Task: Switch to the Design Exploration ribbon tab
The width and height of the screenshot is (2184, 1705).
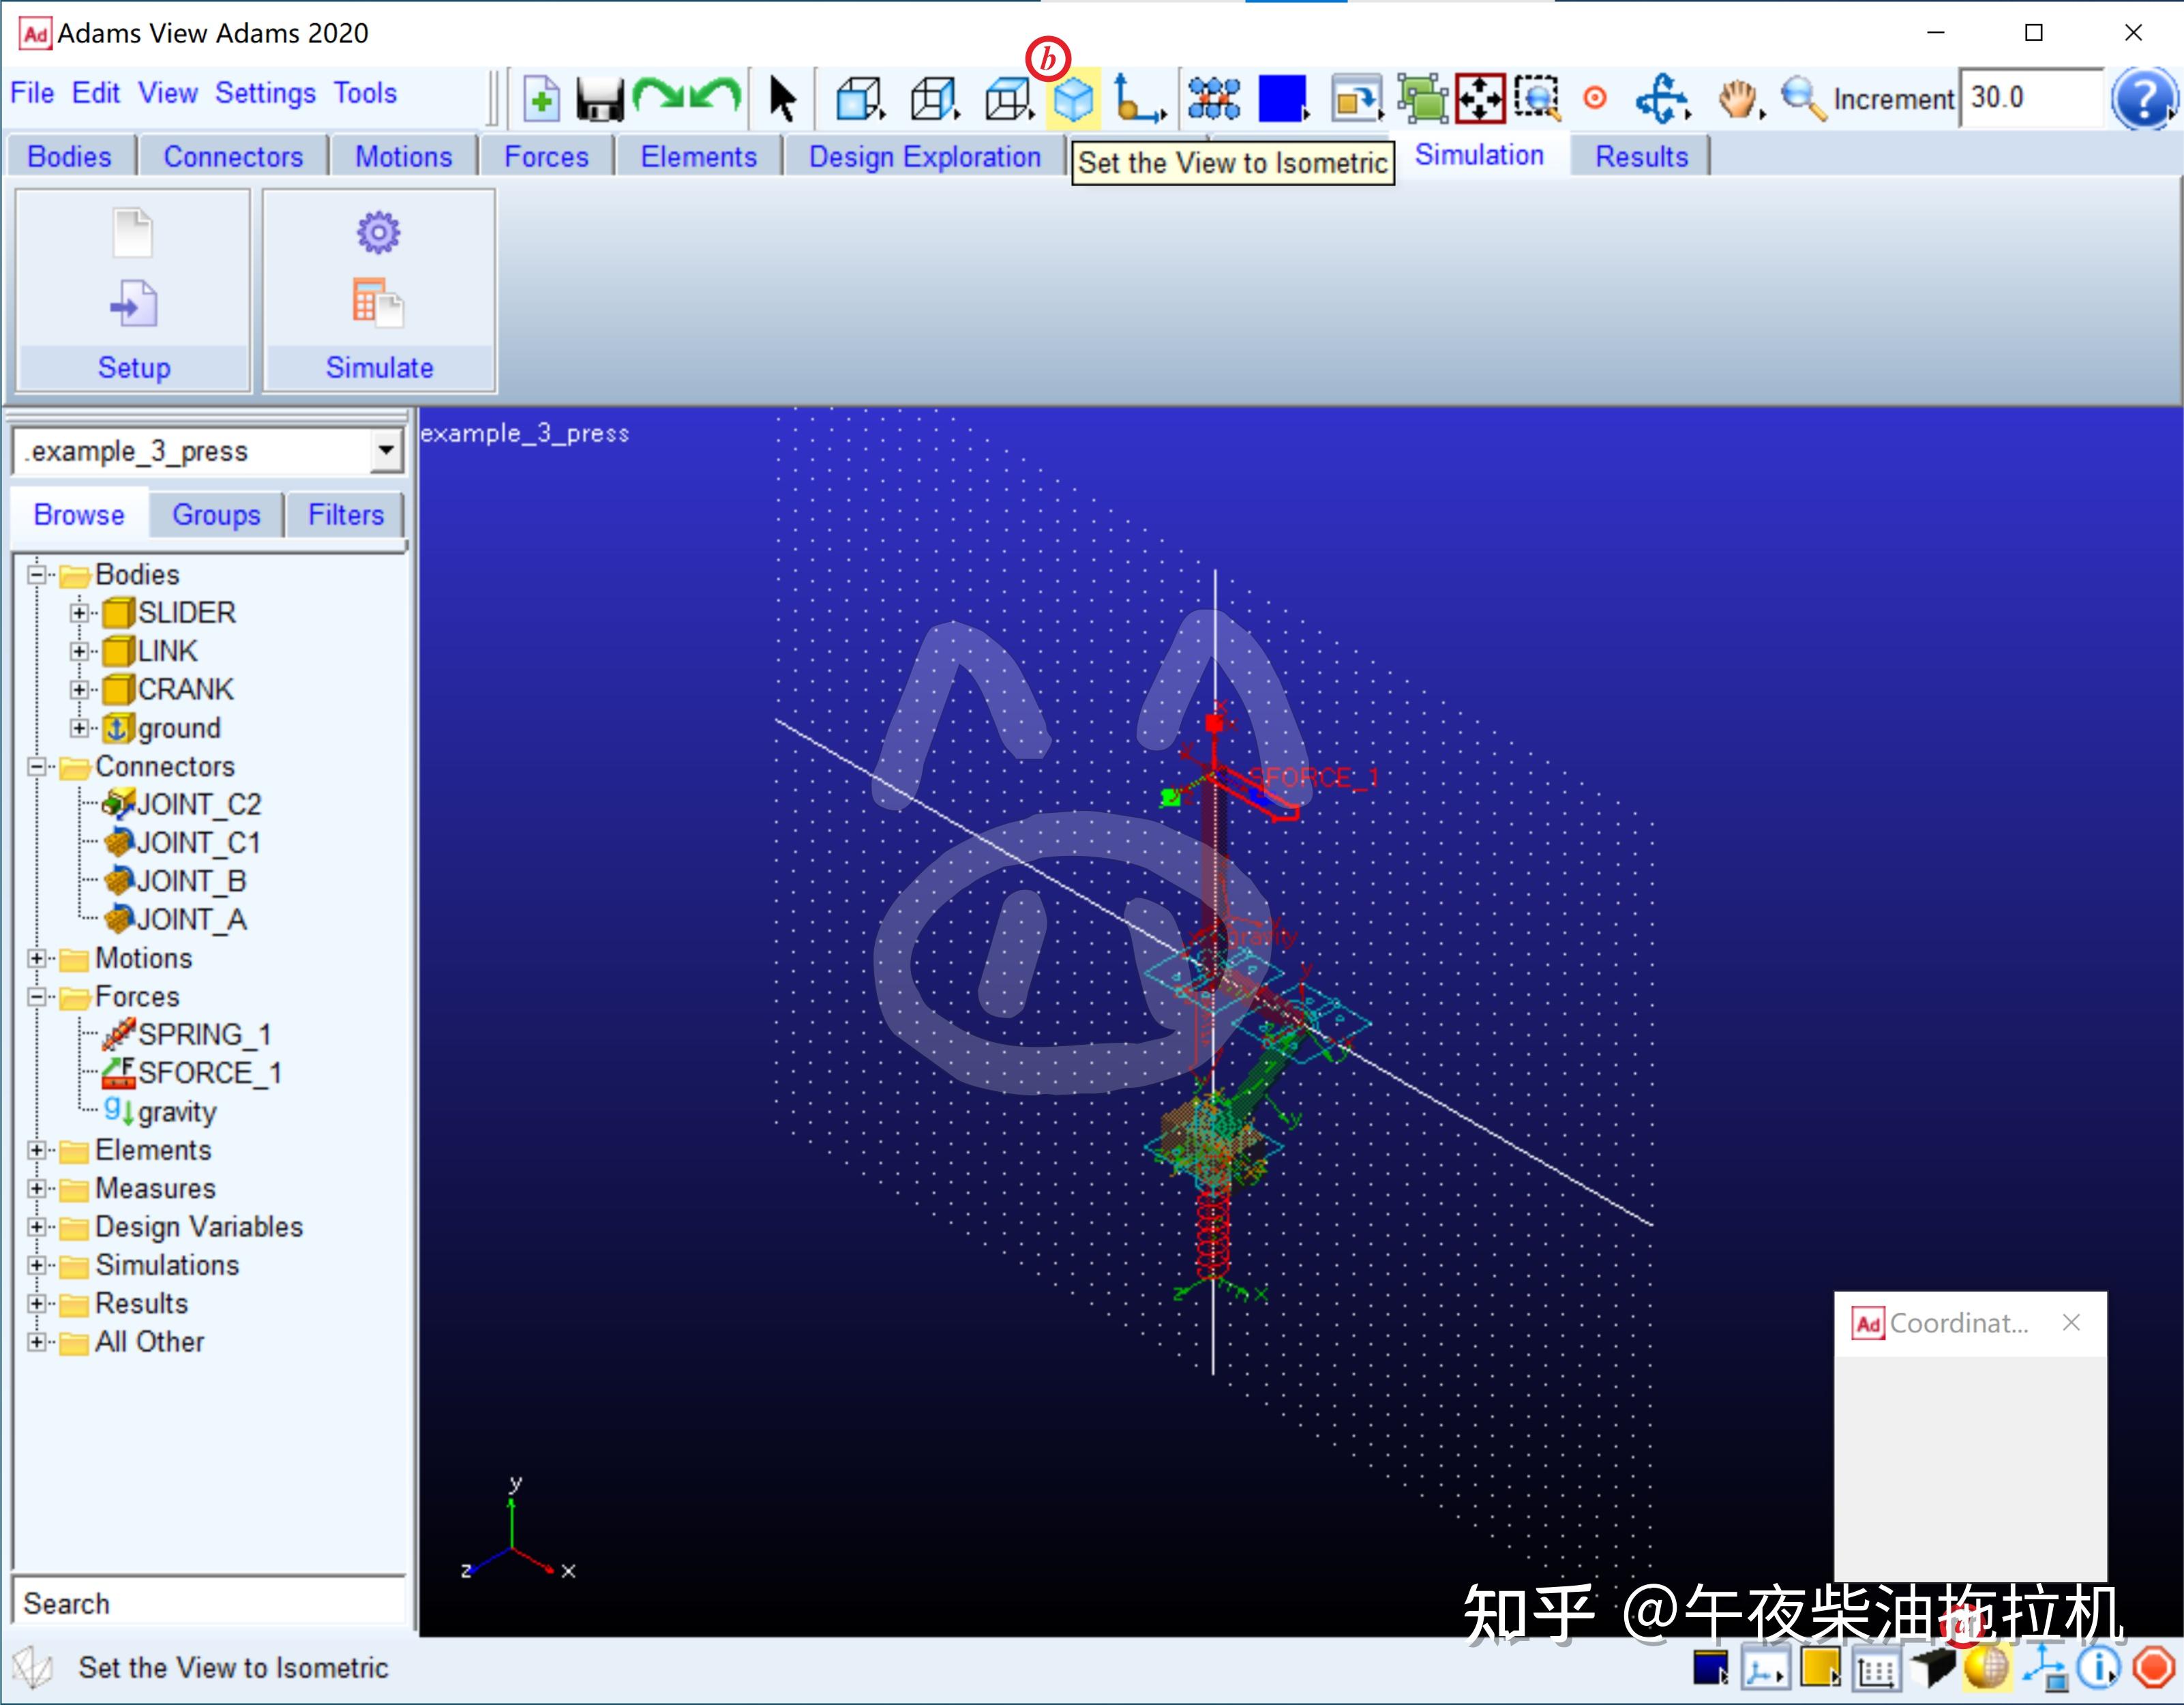Action: pos(925,157)
